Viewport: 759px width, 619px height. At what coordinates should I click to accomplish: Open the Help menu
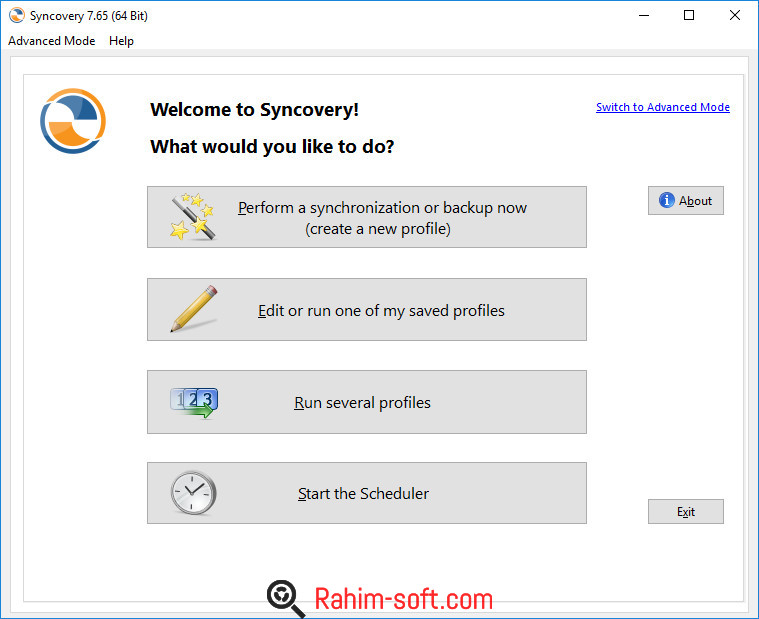coord(121,41)
